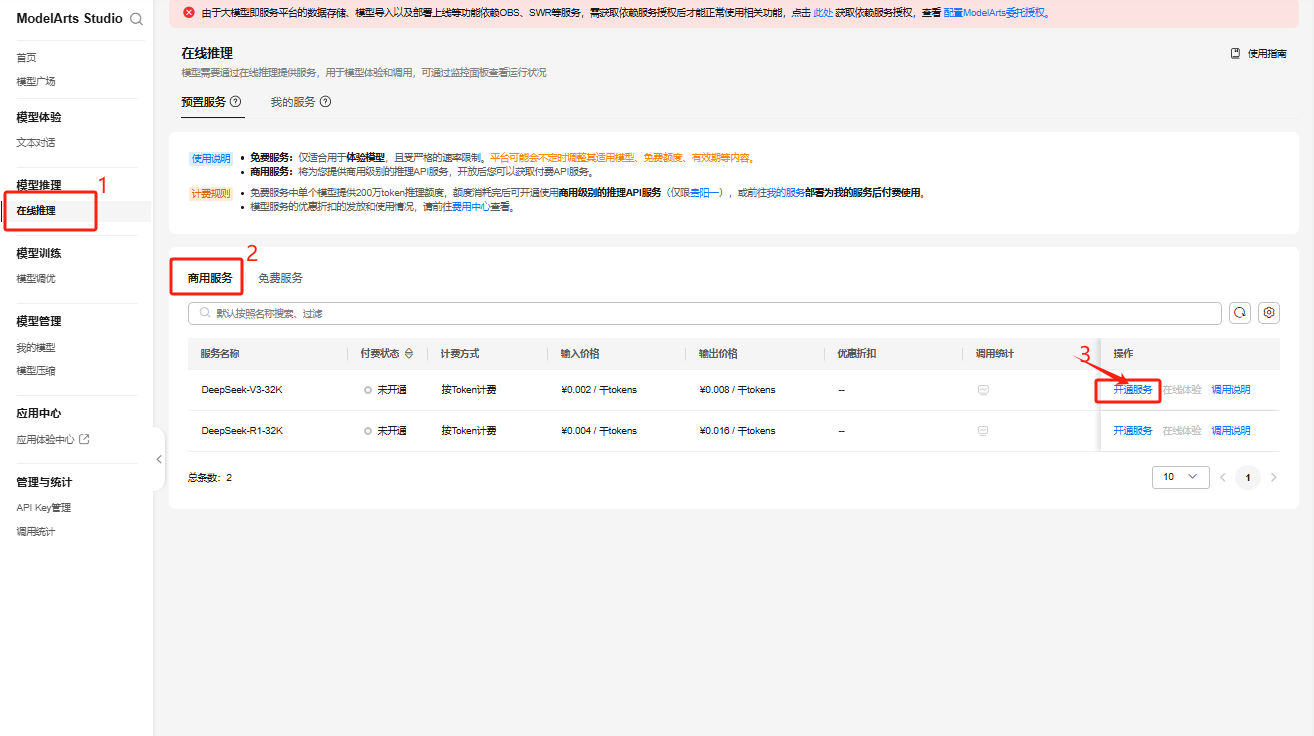Viewport: 1314px width, 736px height.
Task: Focus the service name search field
Action: tap(705, 313)
